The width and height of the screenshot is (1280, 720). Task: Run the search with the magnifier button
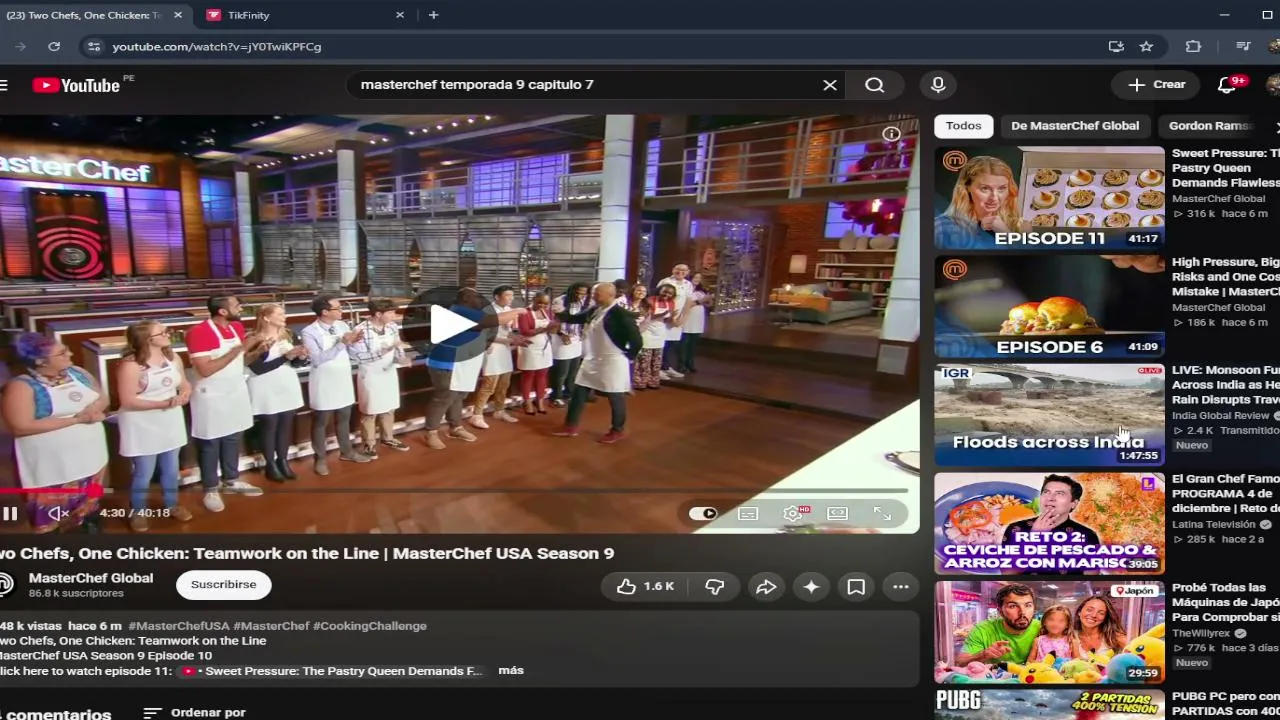[x=875, y=85]
